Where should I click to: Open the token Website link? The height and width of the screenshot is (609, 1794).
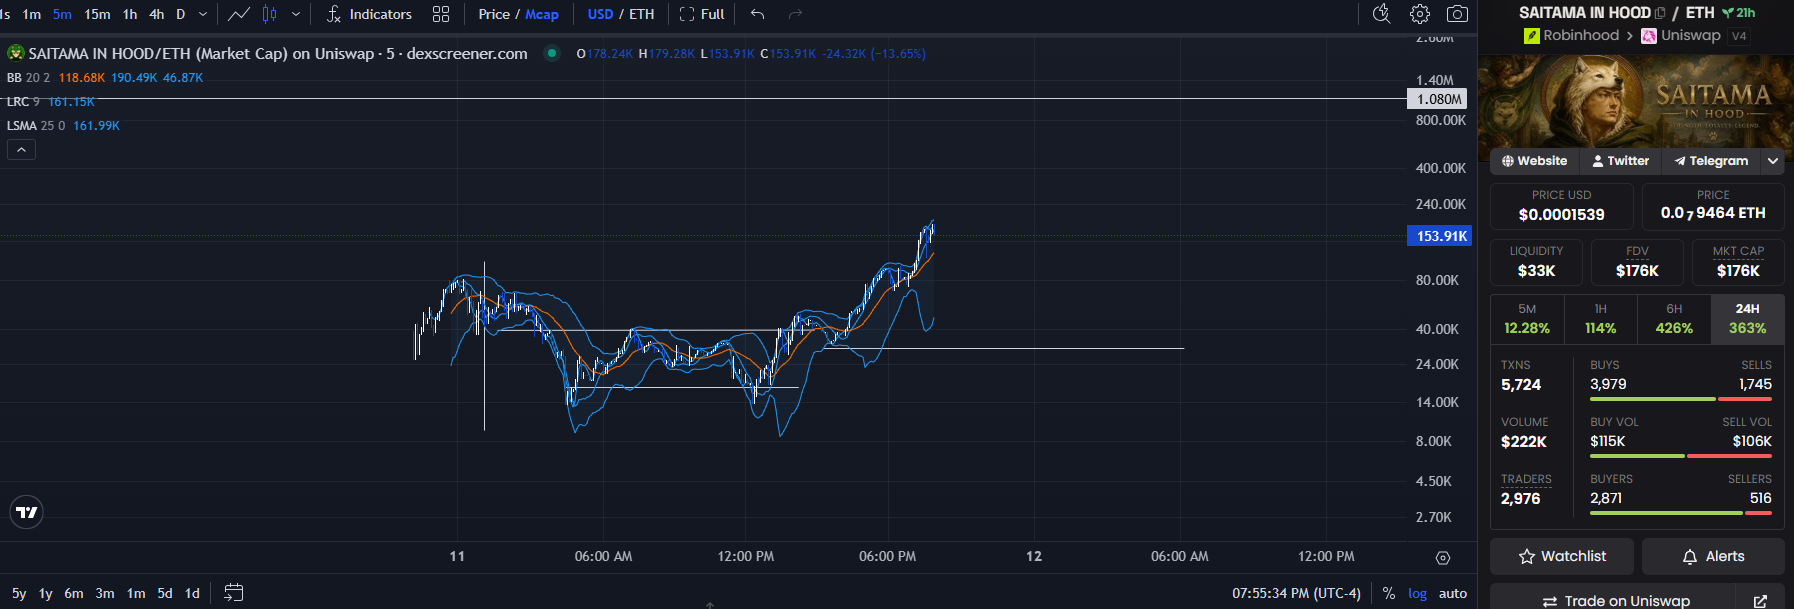click(1534, 161)
